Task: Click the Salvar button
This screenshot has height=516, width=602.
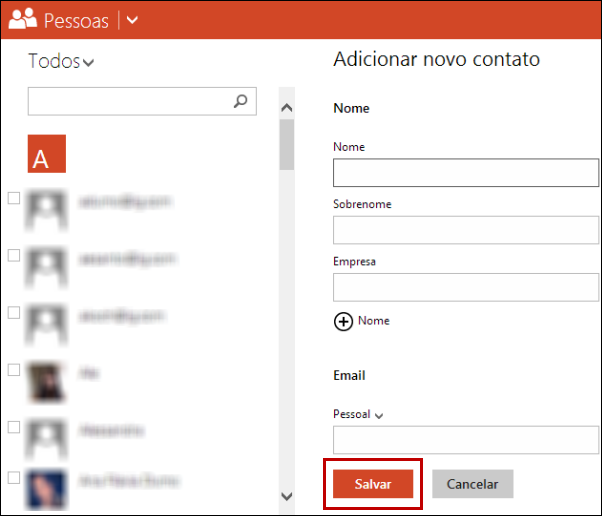Action: [372, 484]
